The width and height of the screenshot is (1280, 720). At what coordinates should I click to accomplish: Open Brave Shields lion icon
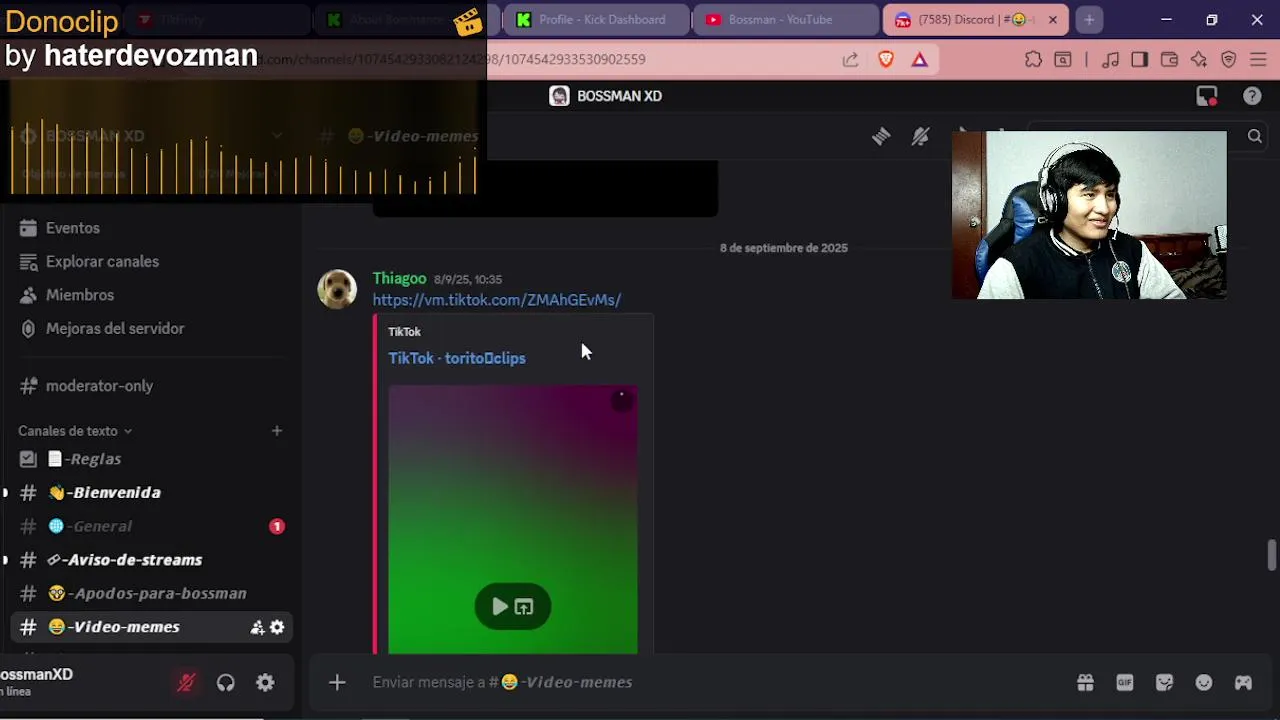[x=885, y=60]
